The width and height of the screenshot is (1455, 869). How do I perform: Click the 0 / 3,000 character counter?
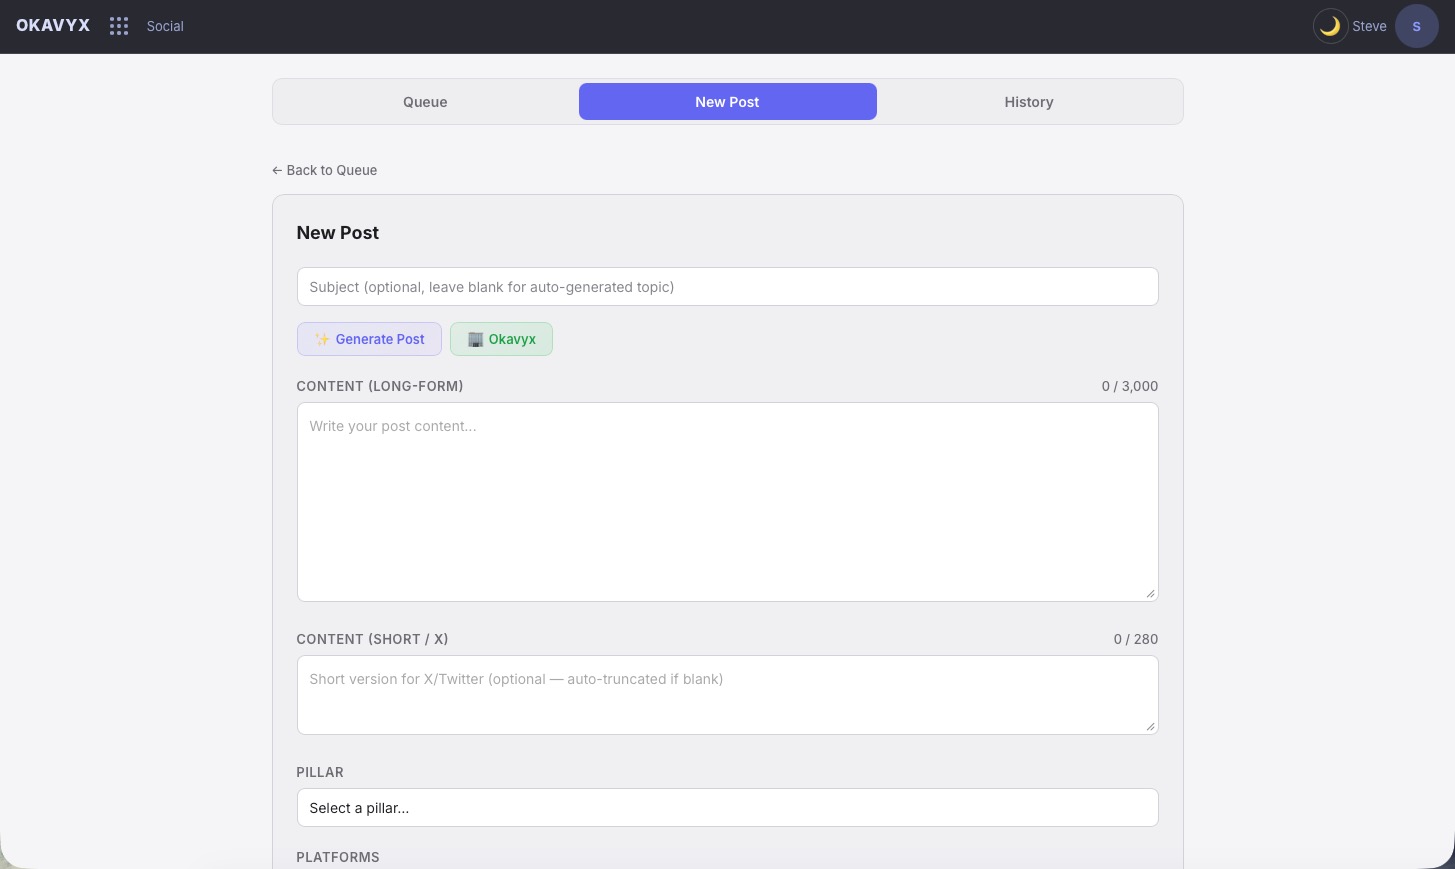pos(1129,386)
